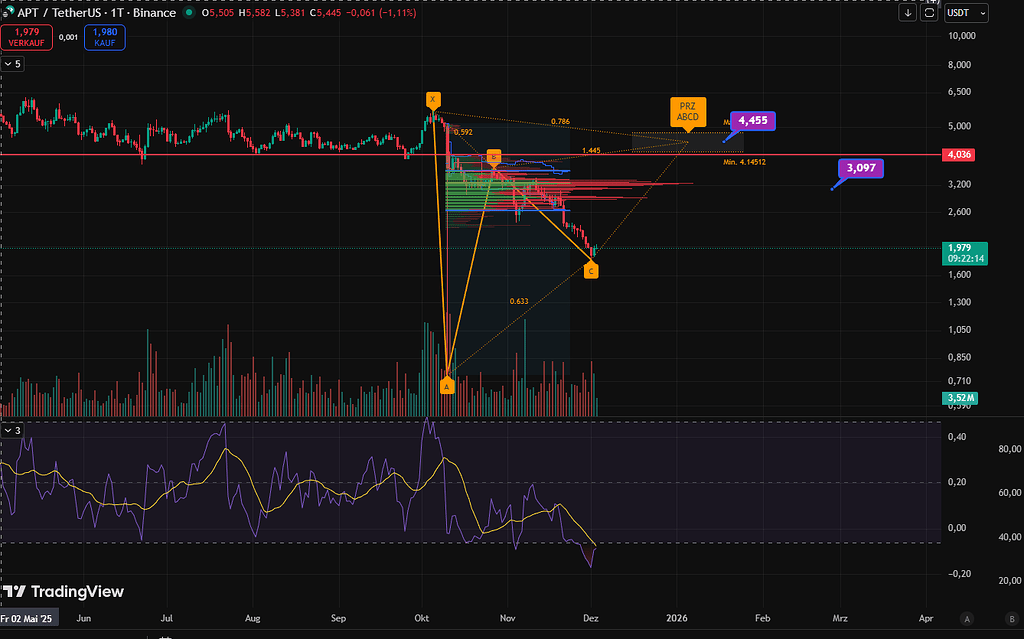Click the 2026 label on time axis

point(677,619)
